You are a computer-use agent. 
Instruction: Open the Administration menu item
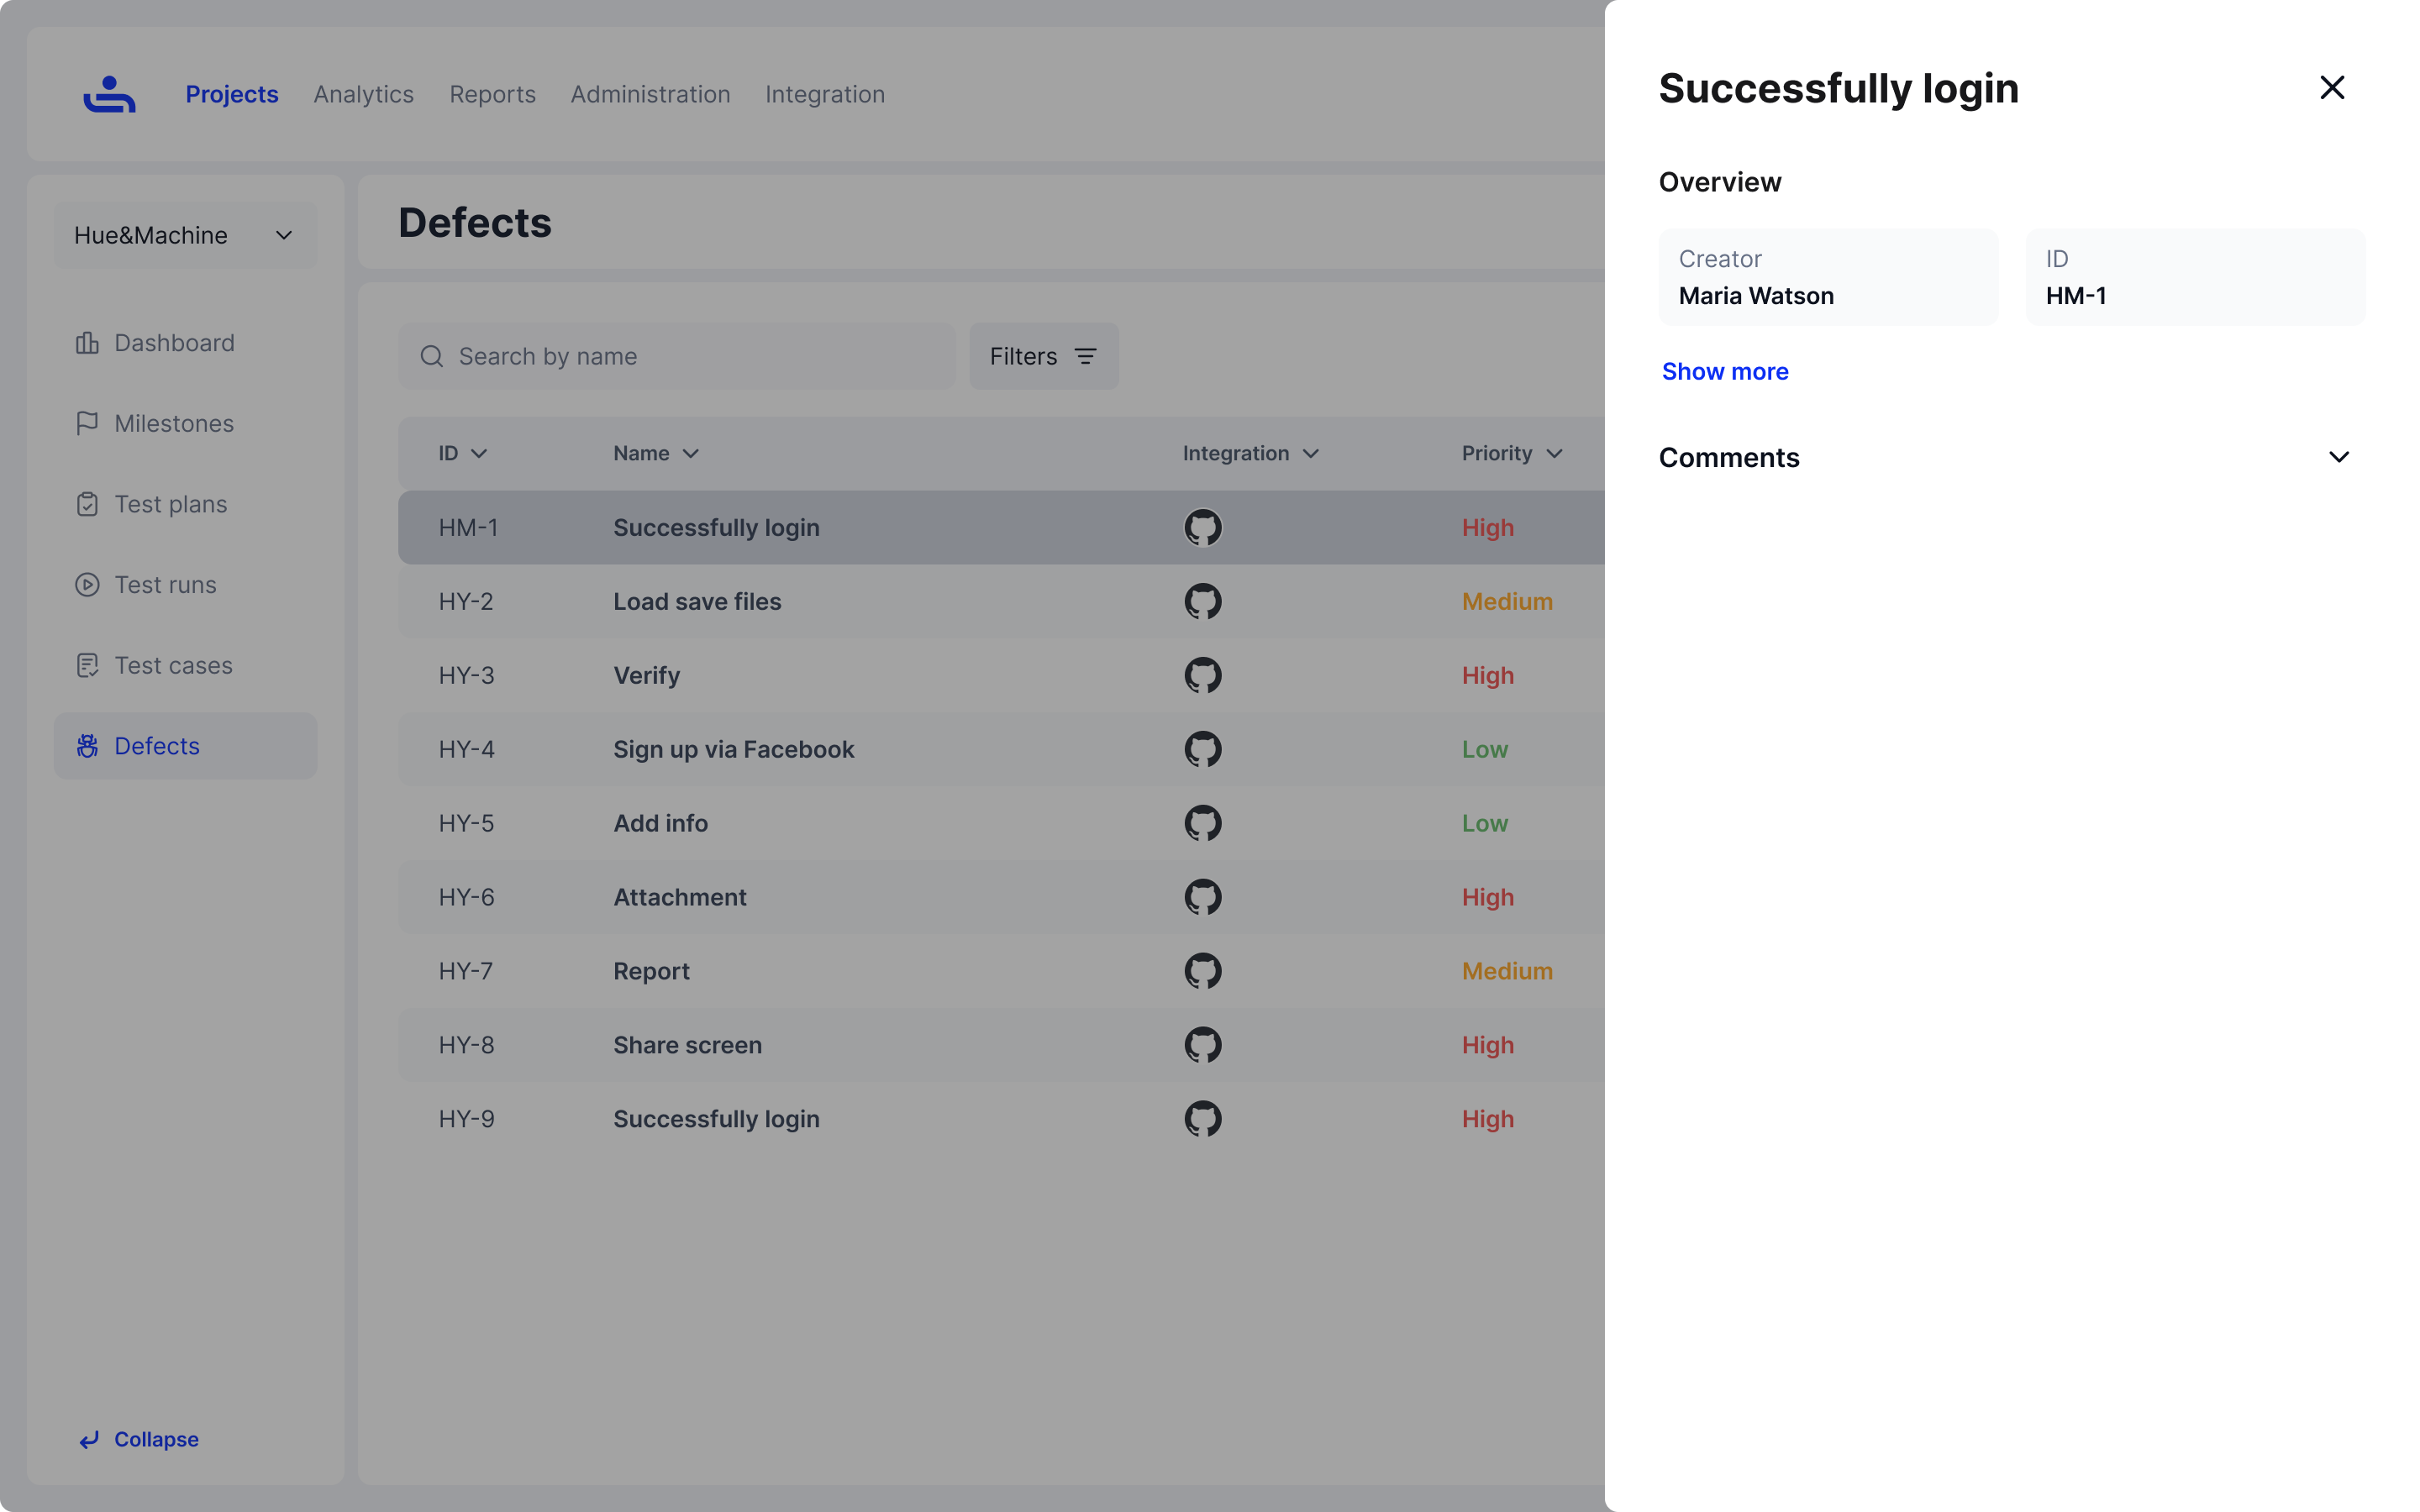650,94
